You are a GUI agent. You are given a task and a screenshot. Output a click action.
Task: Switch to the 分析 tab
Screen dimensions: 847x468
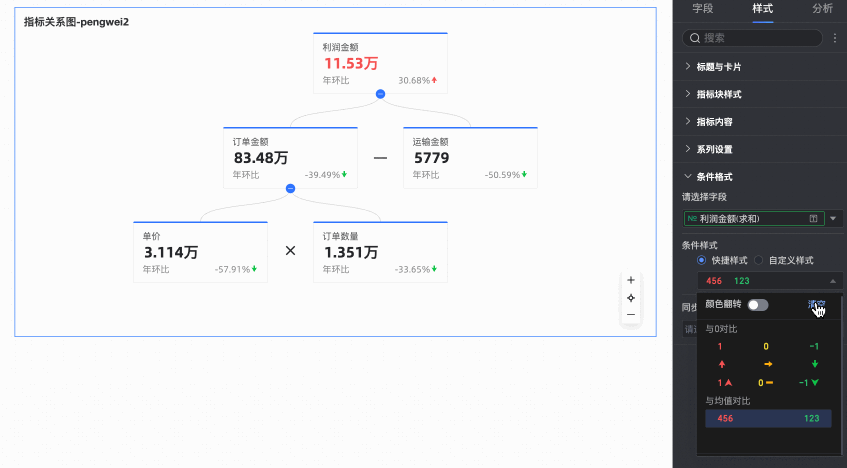(x=822, y=8)
